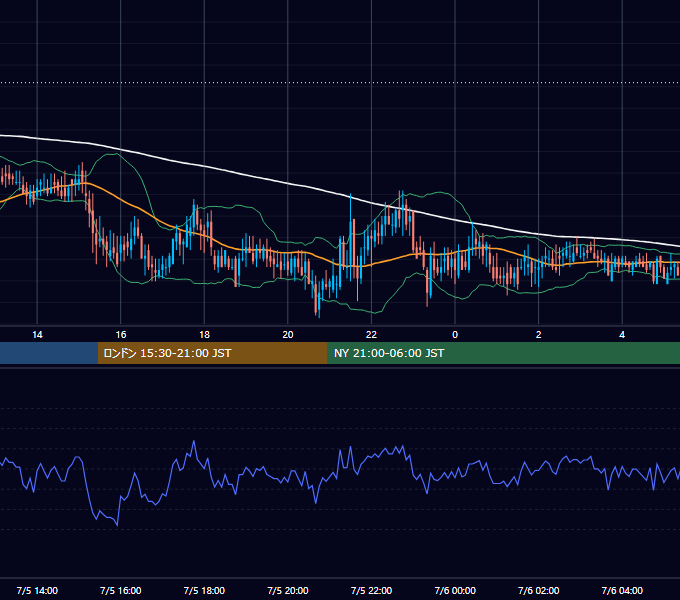Click hour label 20 on price chart axis
The height and width of the screenshot is (600, 680).
(288, 335)
